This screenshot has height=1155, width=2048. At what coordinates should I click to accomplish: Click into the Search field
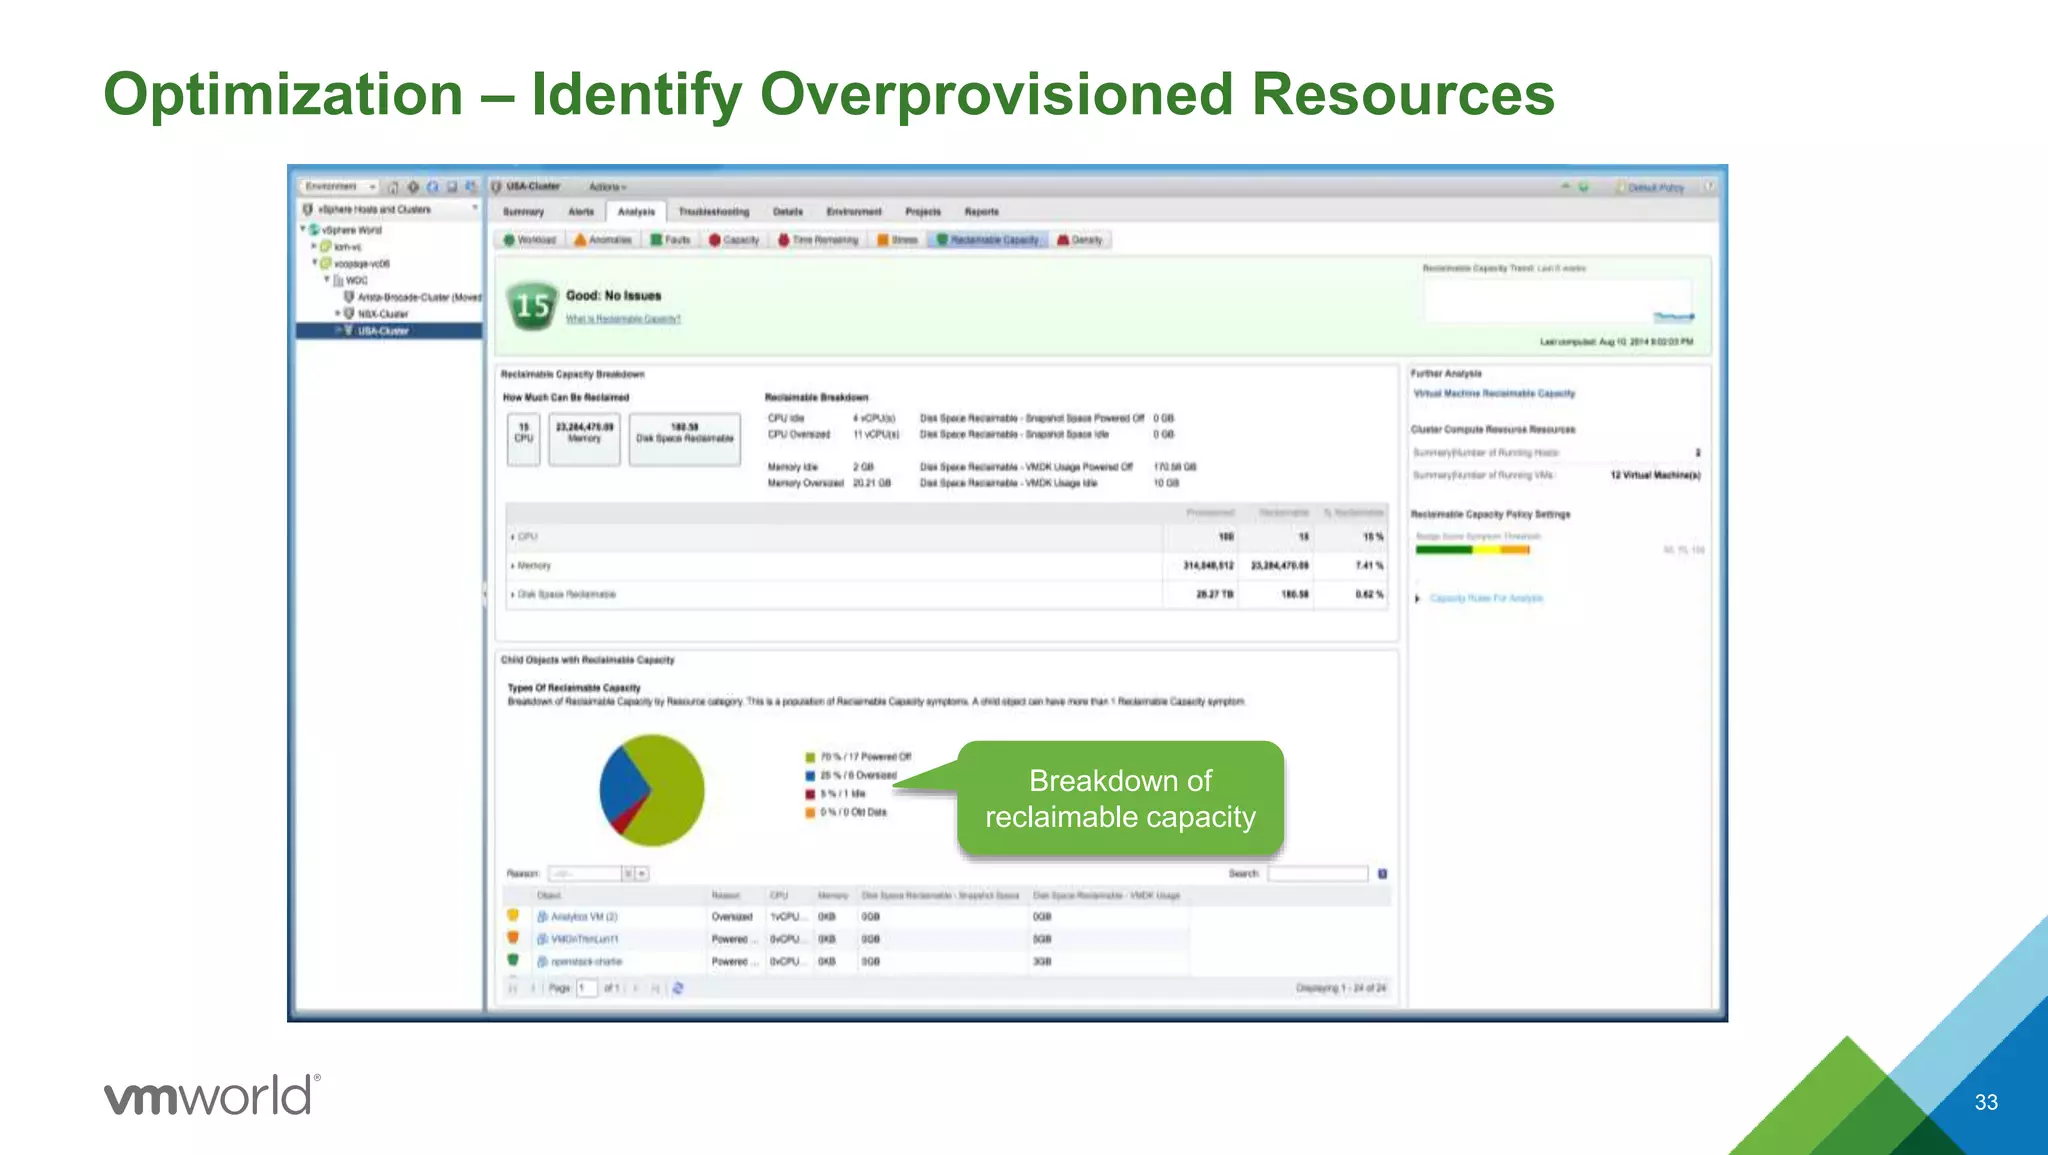1318,874
